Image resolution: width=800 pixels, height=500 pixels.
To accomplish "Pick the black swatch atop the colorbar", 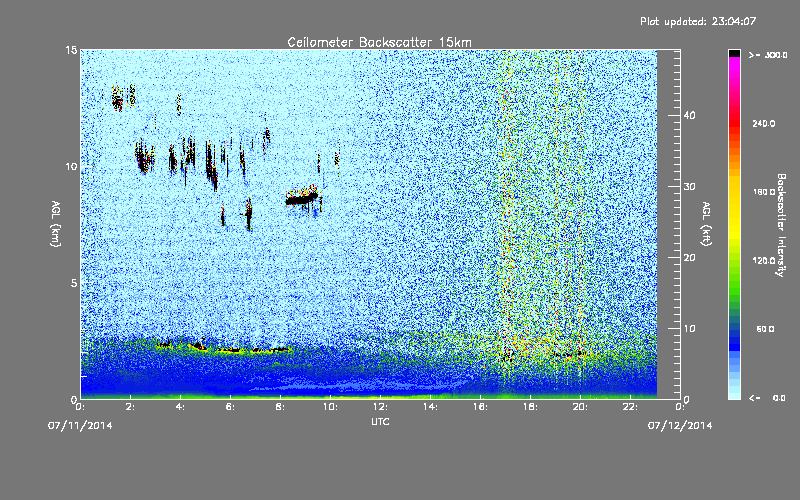I will pyautogui.click(x=734, y=53).
